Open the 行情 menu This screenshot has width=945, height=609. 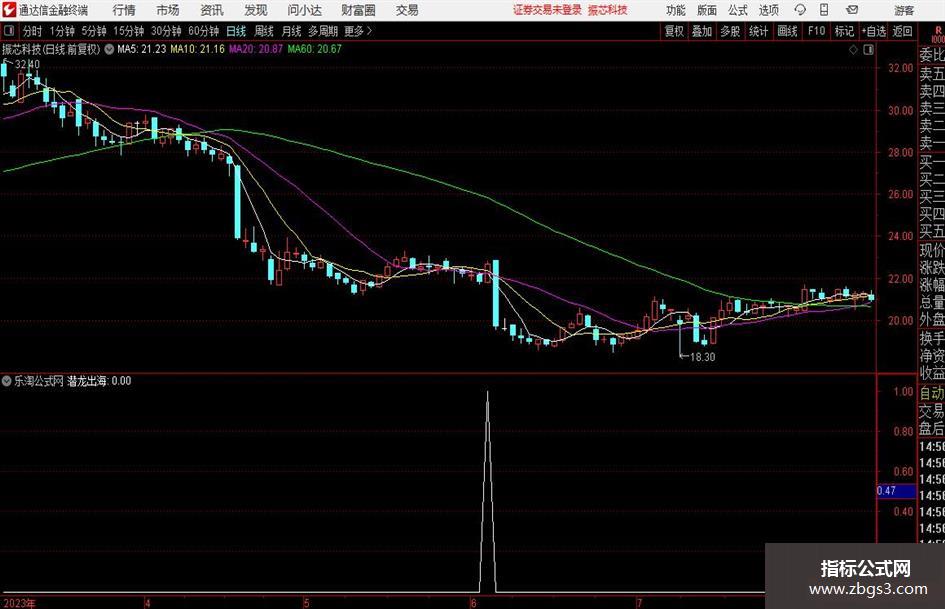tap(124, 10)
